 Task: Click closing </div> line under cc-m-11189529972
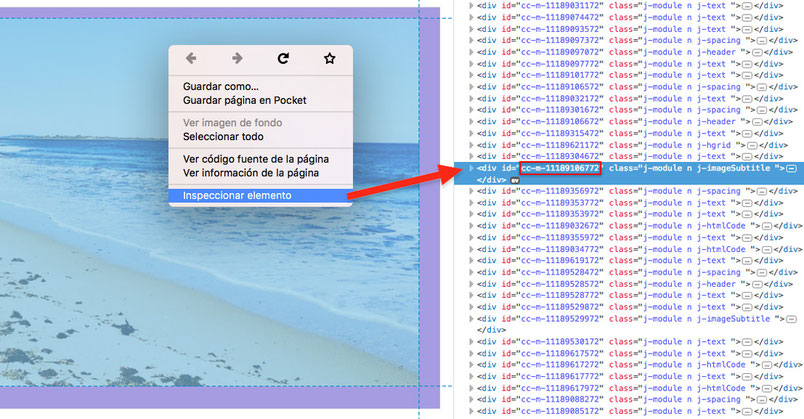tap(491, 330)
